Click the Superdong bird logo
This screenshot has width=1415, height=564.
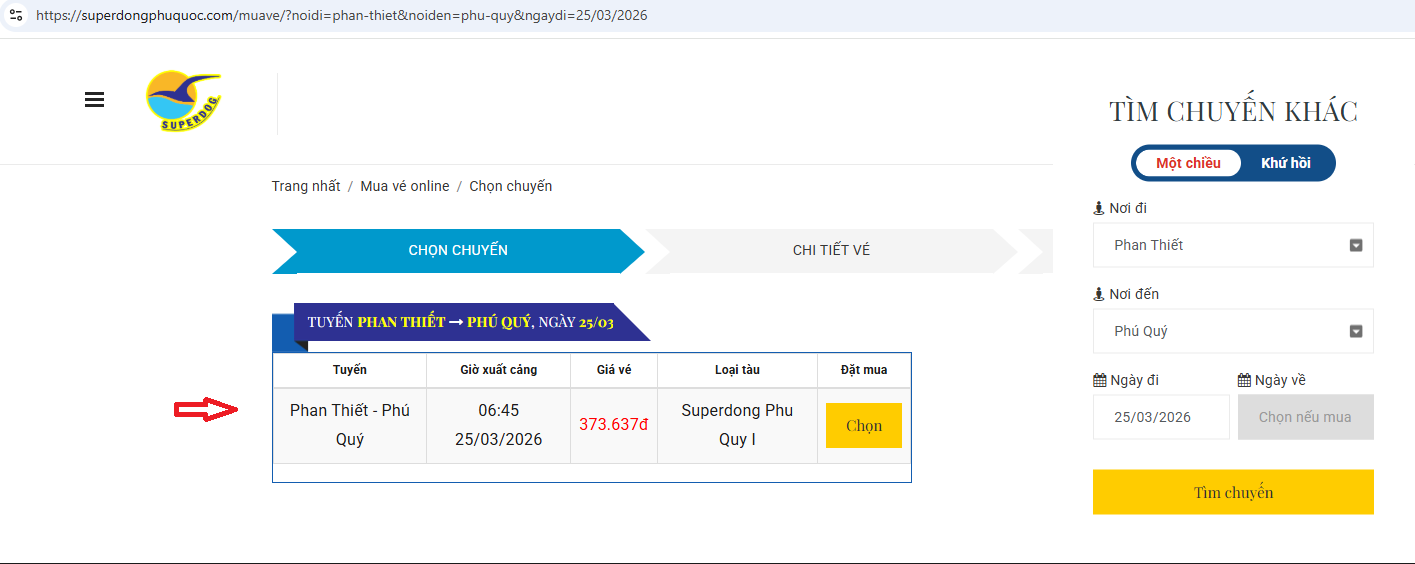[184, 101]
